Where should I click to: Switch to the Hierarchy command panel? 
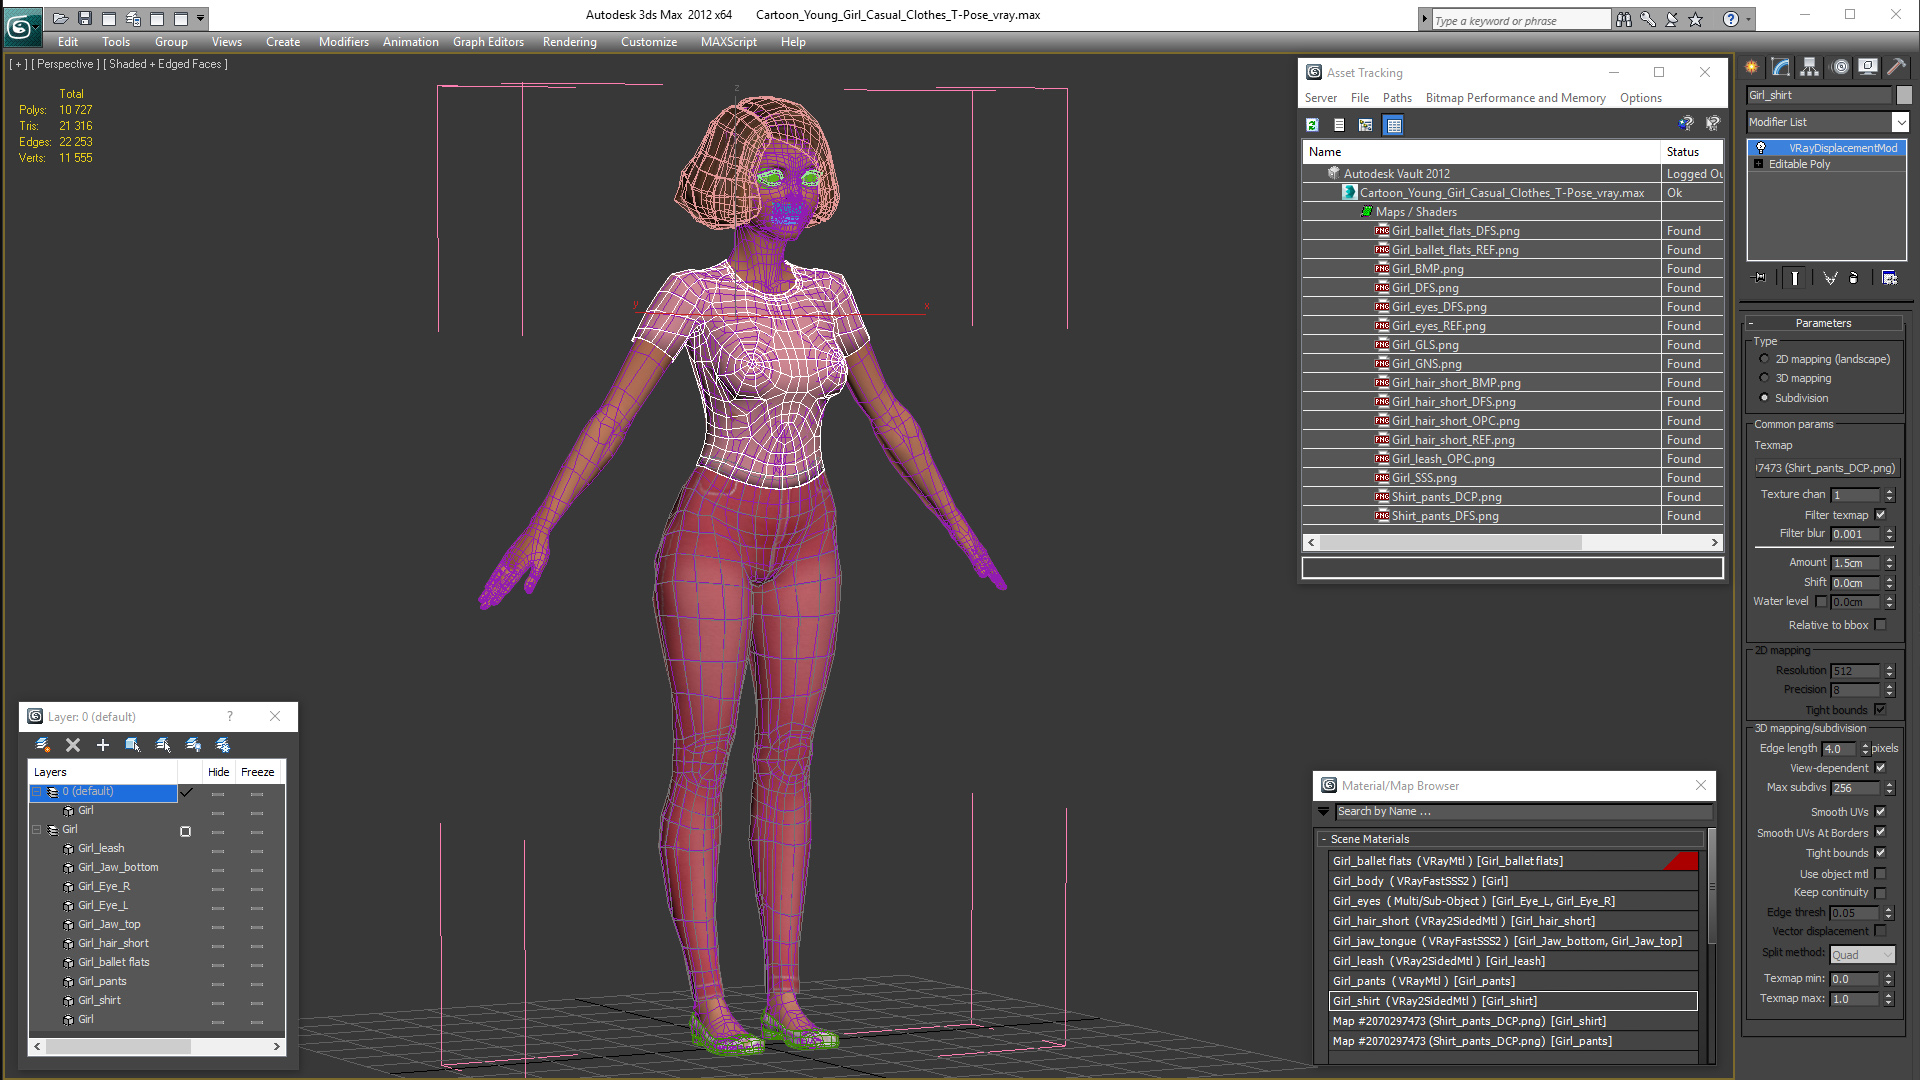pyautogui.click(x=1810, y=67)
